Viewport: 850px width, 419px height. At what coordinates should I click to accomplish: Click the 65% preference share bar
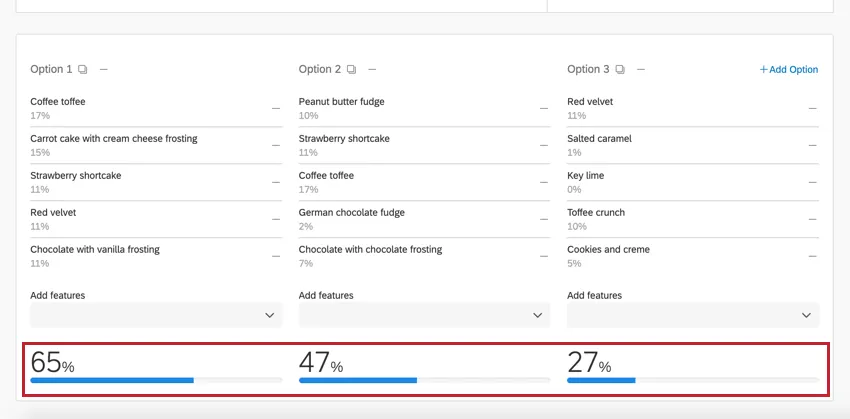[156, 380]
